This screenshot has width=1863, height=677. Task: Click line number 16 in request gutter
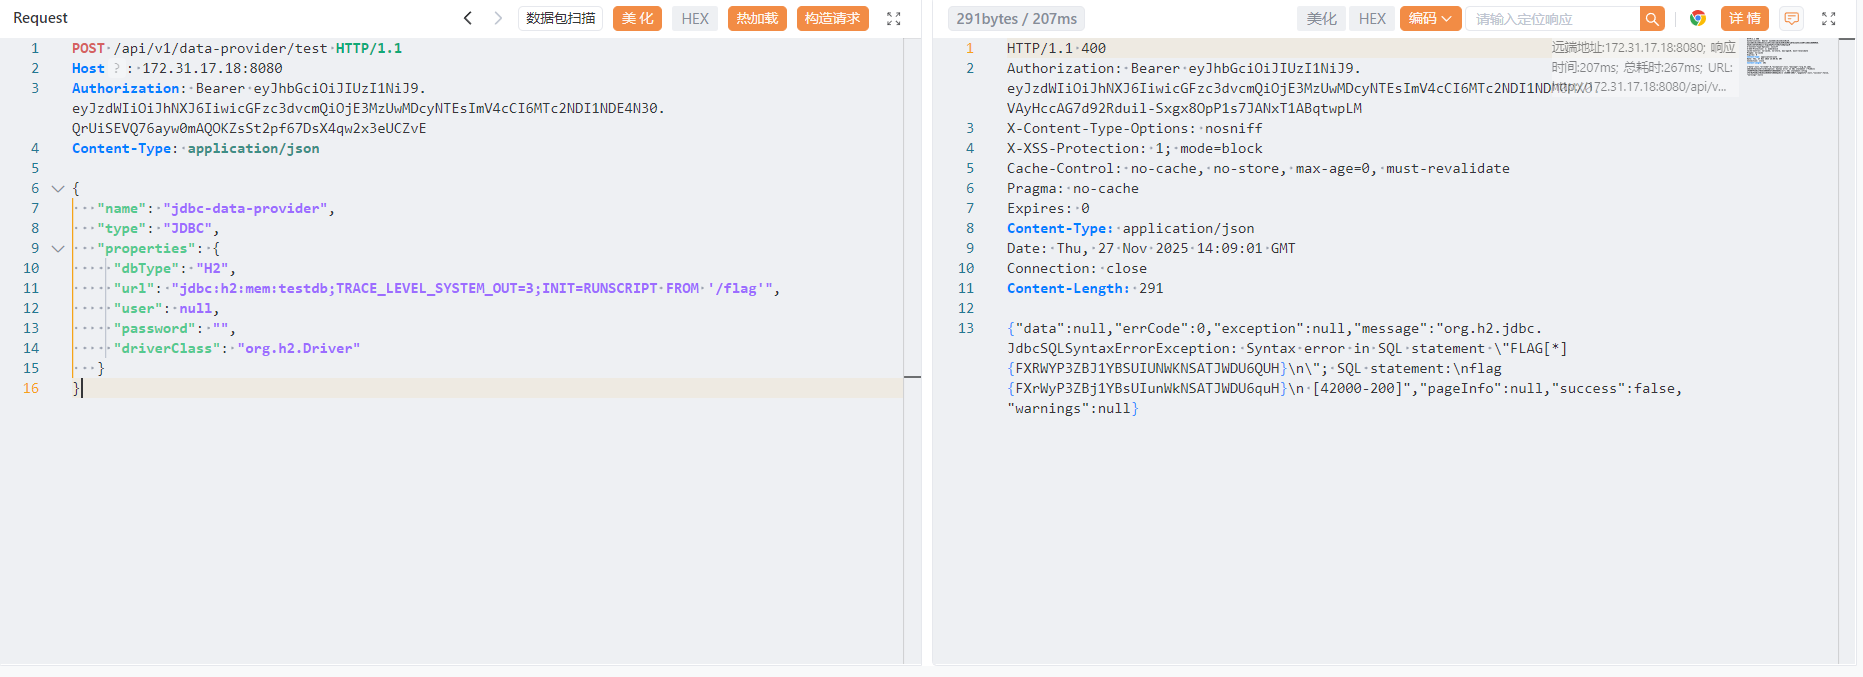pyautogui.click(x=31, y=388)
